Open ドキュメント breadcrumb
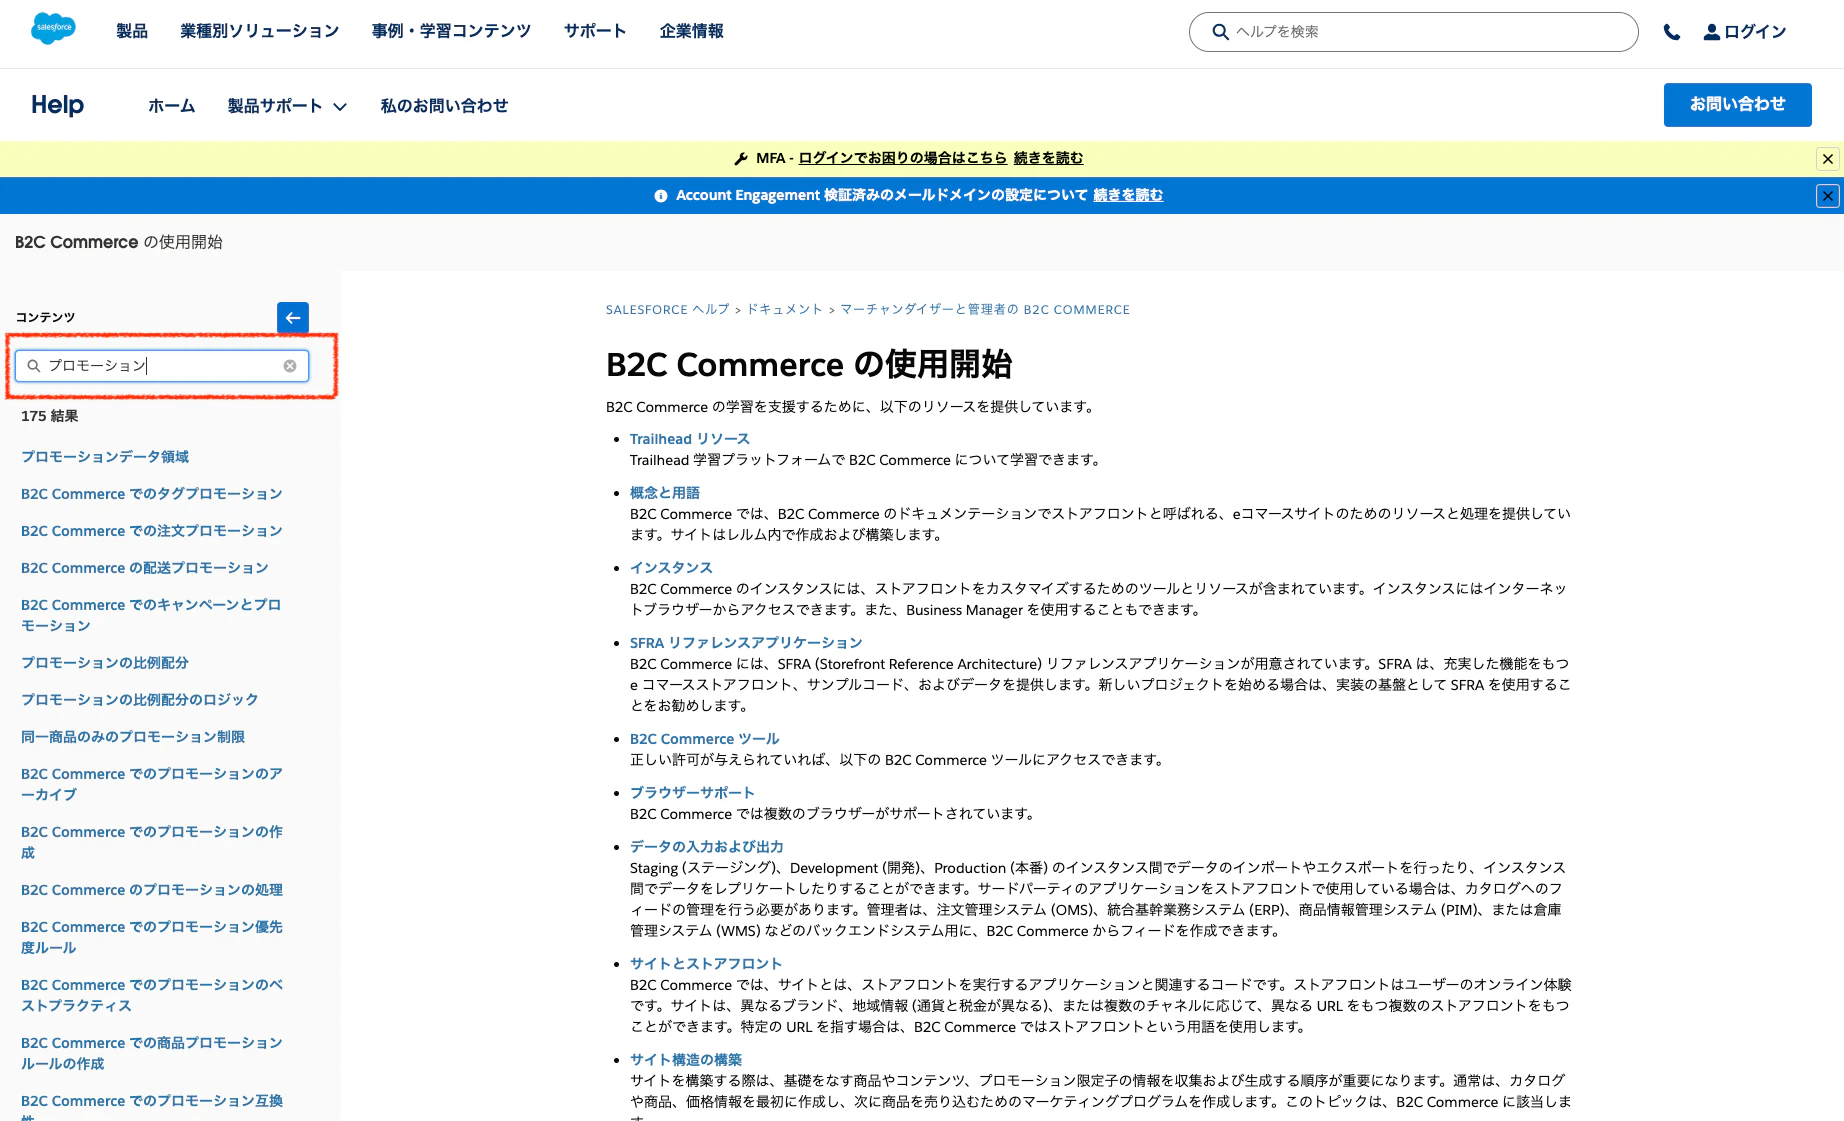1844x1121 pixels. tap(785, 310)
